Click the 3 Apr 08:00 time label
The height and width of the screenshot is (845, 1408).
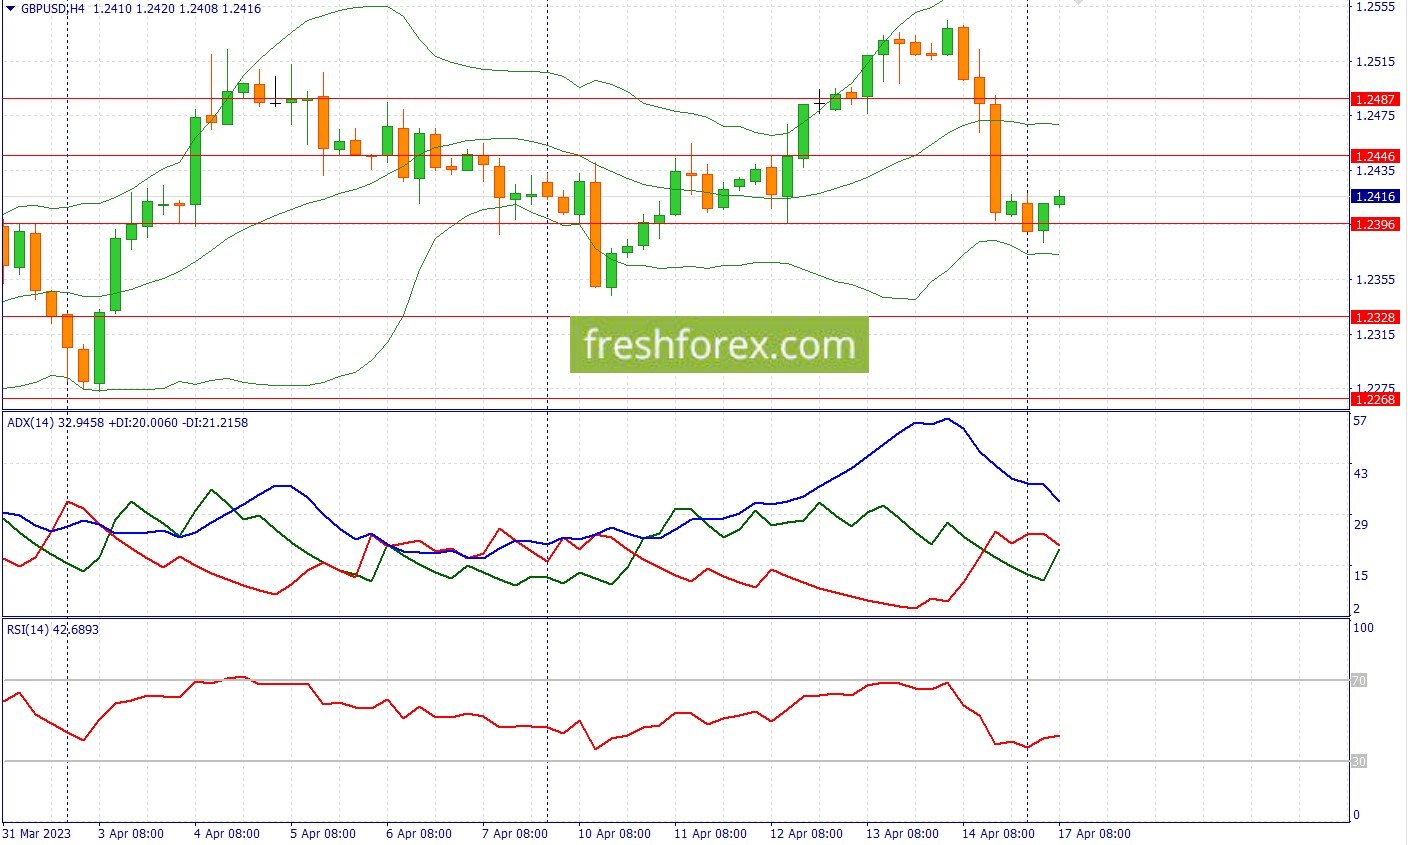pyautogui.click(x=131, y=834)
